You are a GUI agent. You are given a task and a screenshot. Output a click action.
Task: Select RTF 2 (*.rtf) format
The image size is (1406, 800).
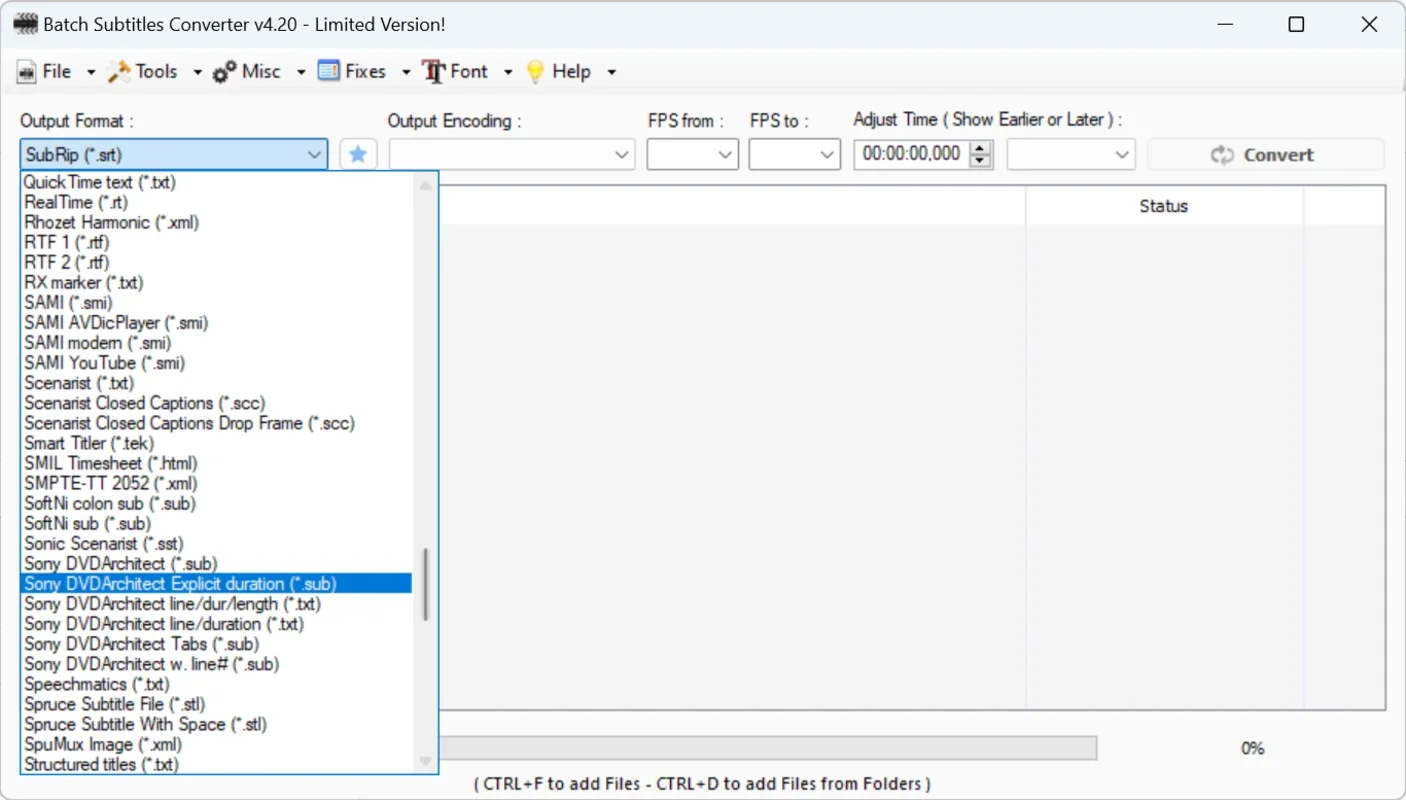click(216, 262)
